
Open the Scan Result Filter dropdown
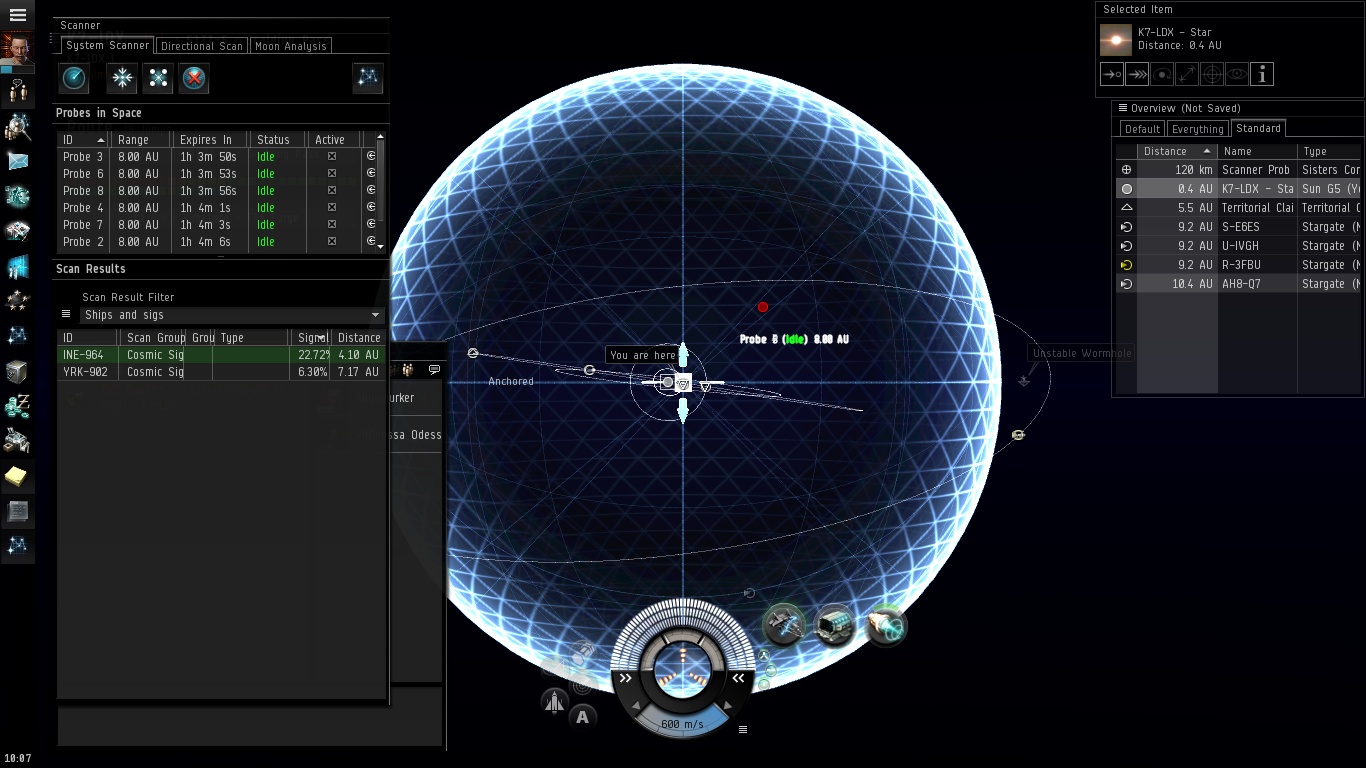[232, 315]
